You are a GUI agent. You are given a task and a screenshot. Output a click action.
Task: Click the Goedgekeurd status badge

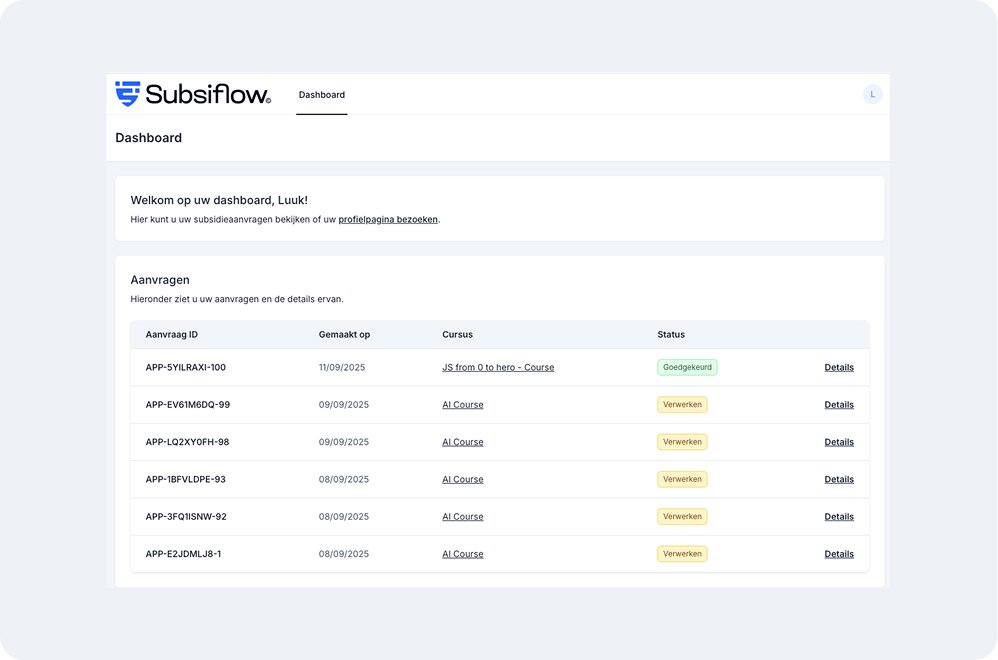tap(687, 367)
